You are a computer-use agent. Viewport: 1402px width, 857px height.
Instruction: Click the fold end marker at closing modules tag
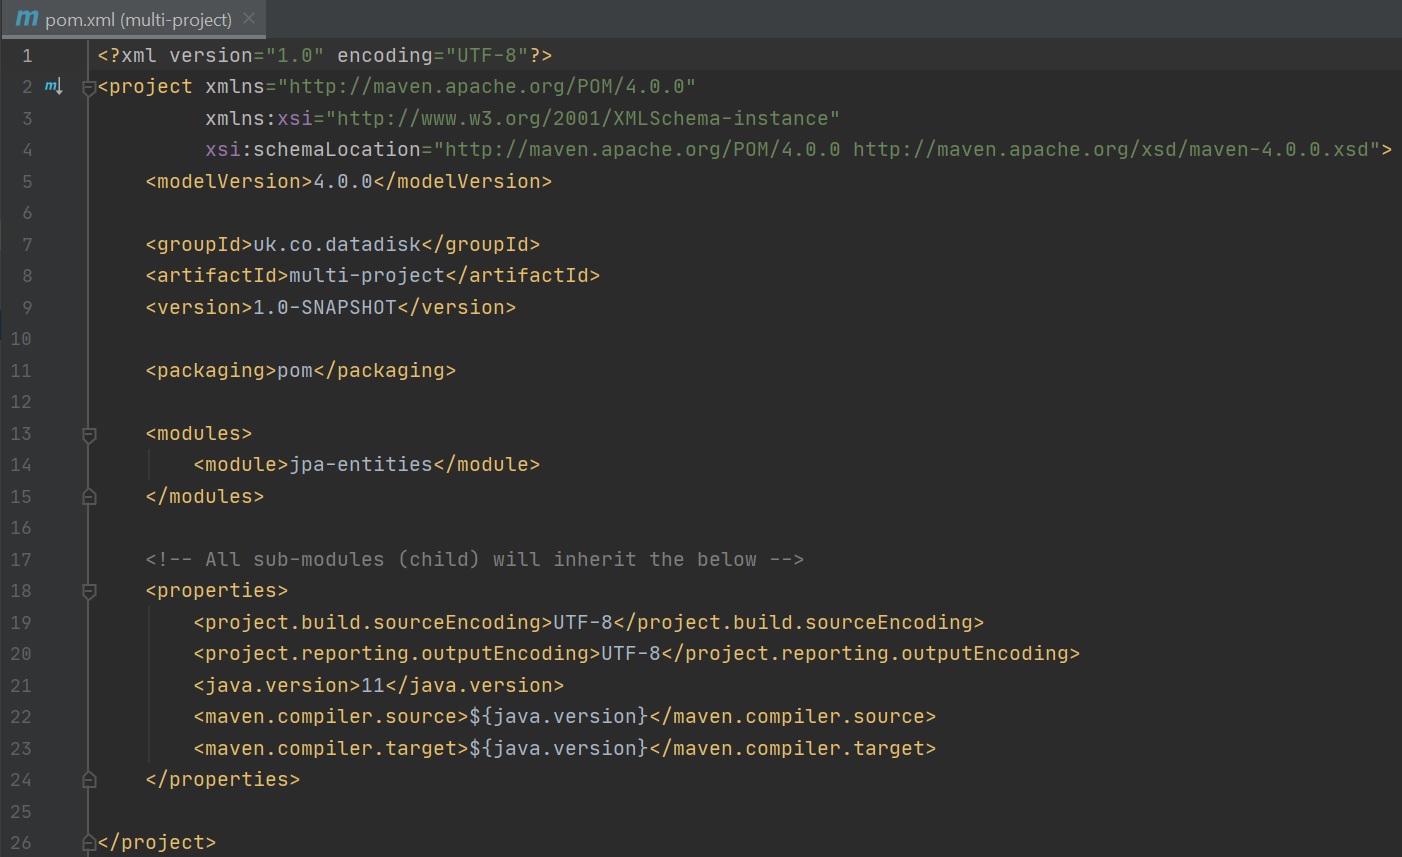click(89, 497)
